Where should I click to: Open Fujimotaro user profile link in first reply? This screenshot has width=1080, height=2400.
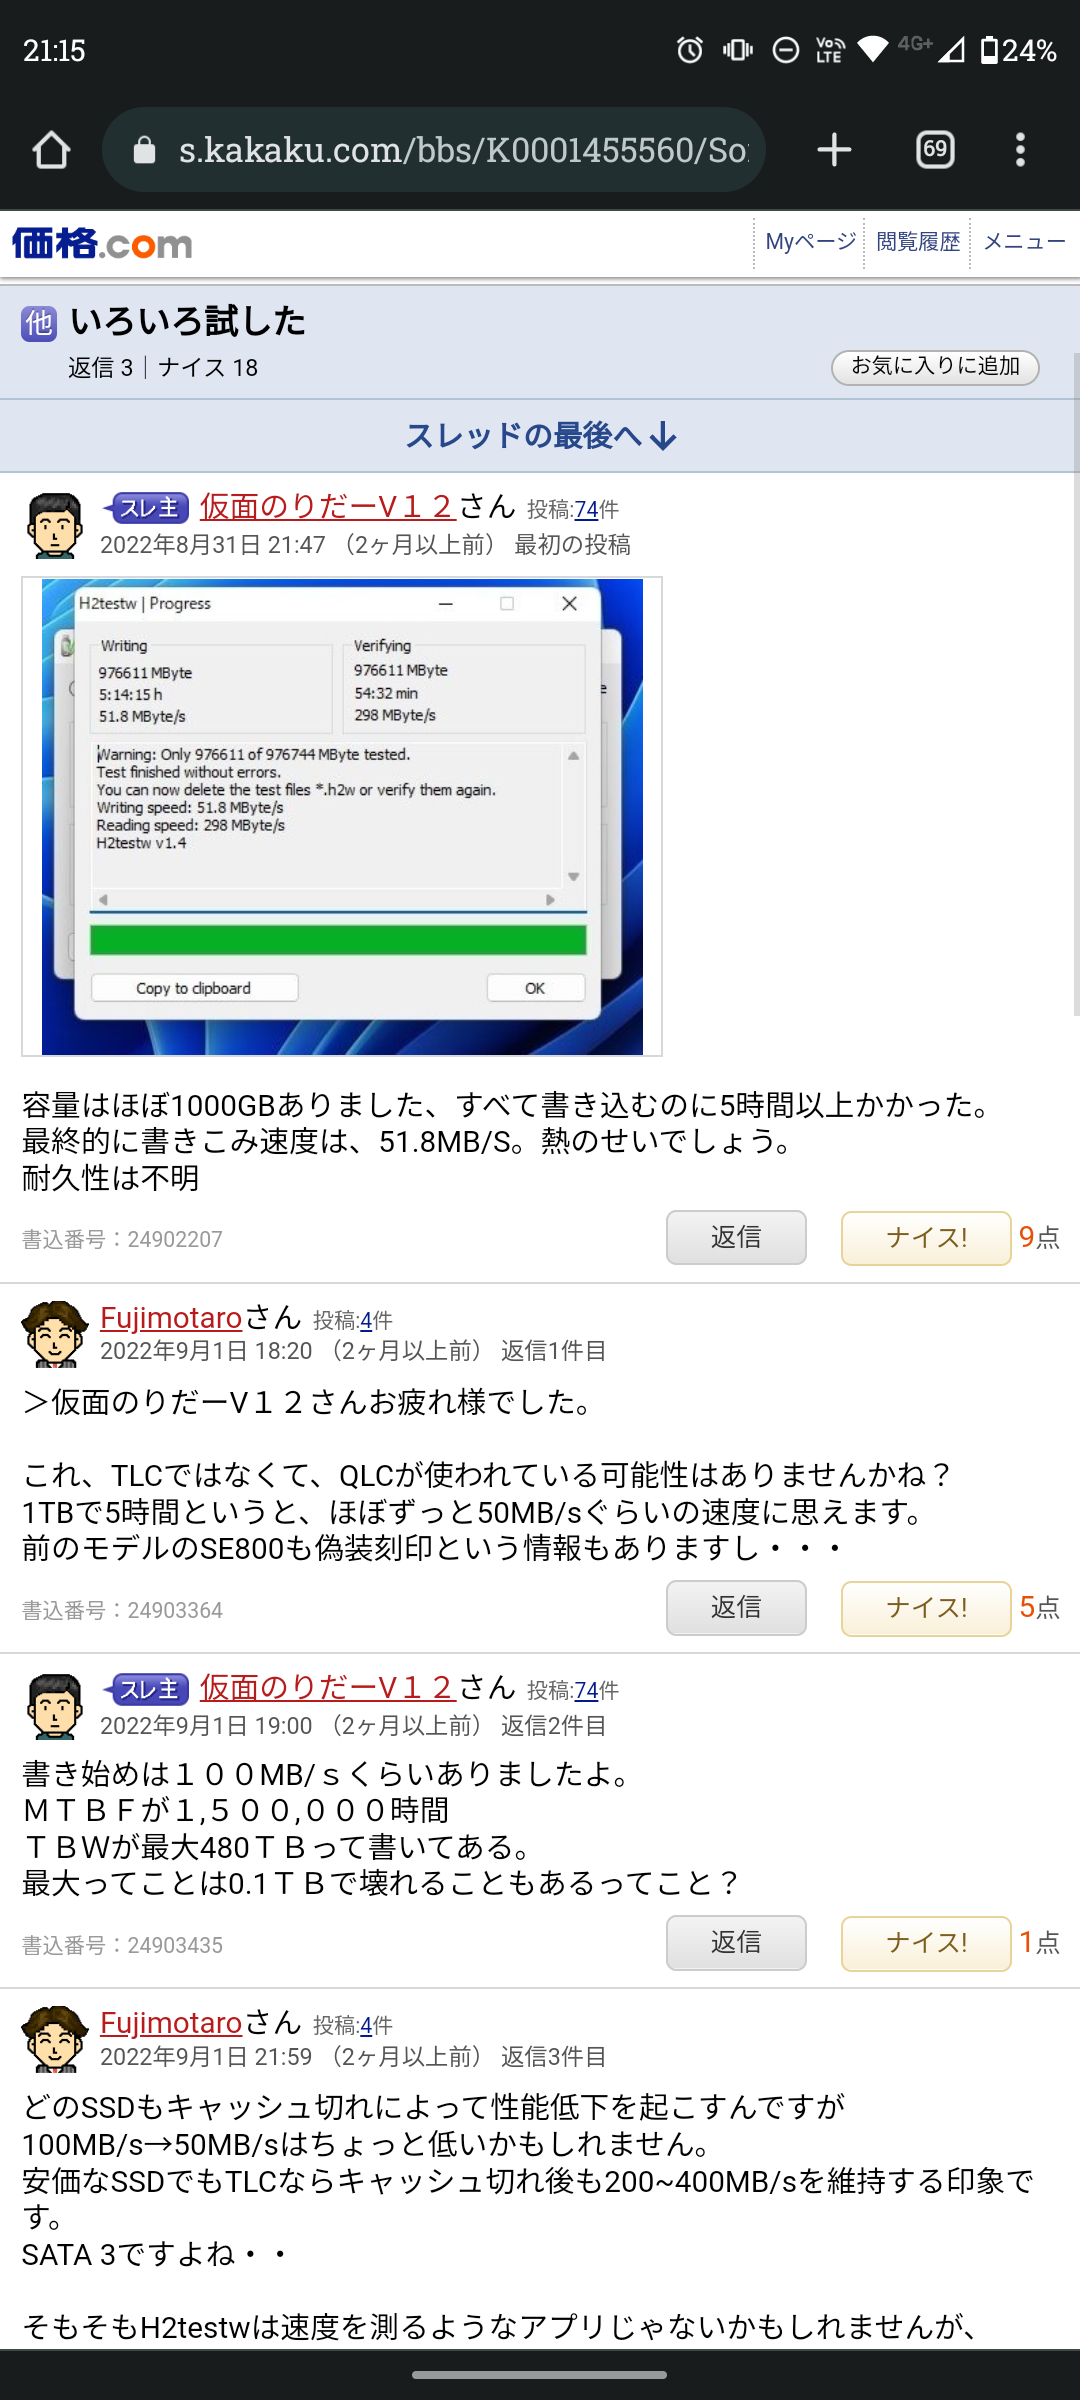[171, 1317]
